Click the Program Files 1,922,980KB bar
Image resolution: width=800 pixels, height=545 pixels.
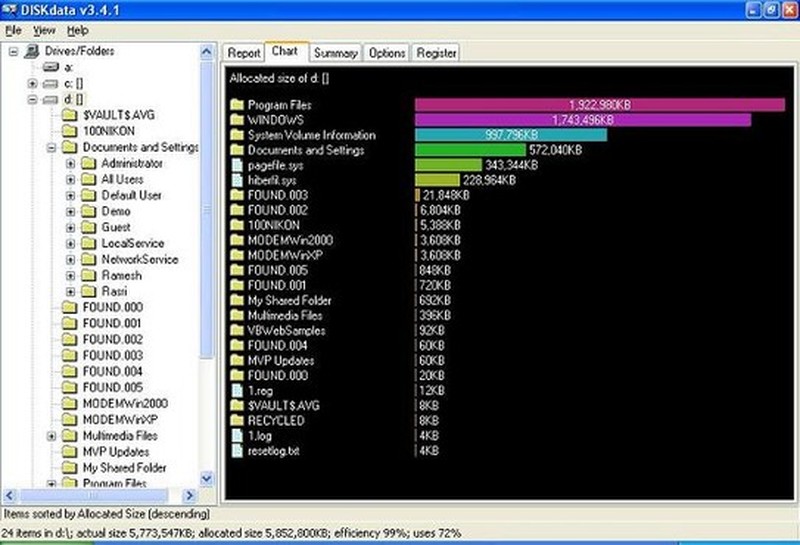(x=600, y=105)
